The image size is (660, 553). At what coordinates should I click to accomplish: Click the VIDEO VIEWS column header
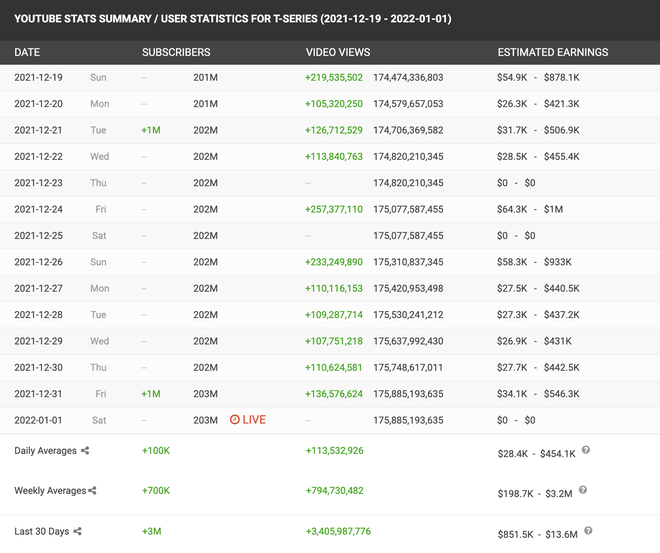338,52
